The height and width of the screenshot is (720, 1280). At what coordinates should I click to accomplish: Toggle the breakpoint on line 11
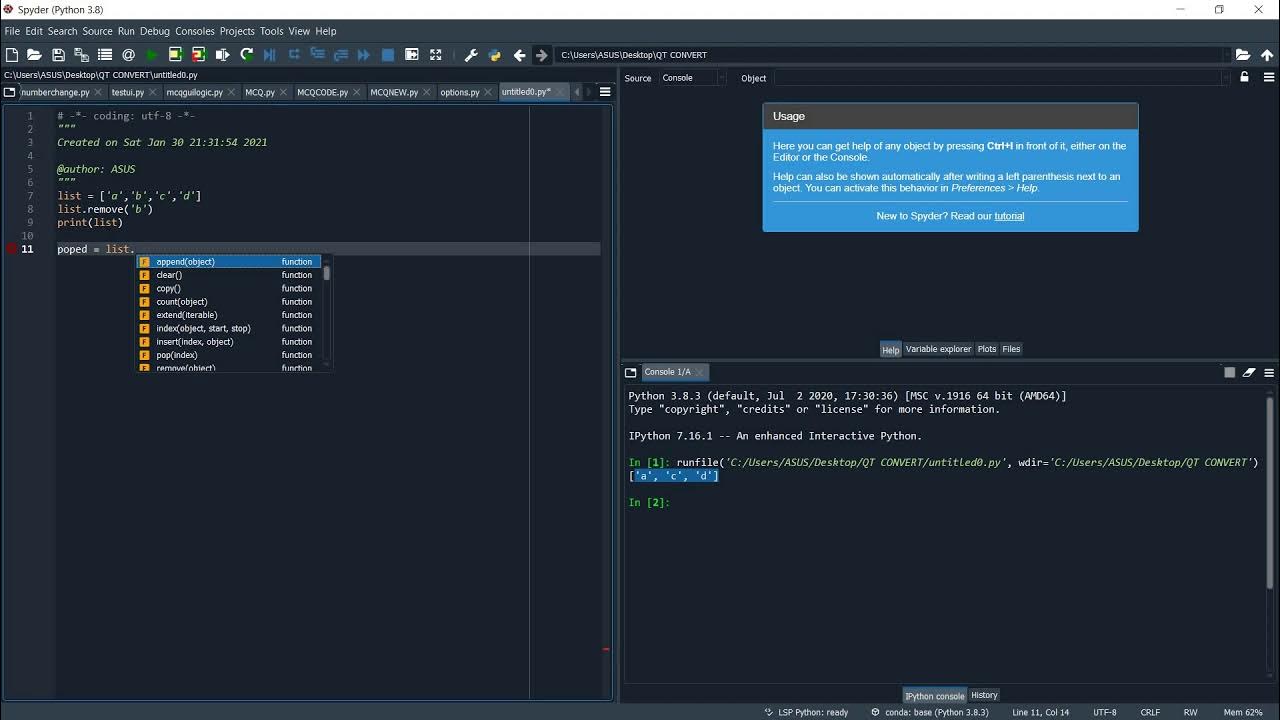pyautogui.click(x=11, y=249)
